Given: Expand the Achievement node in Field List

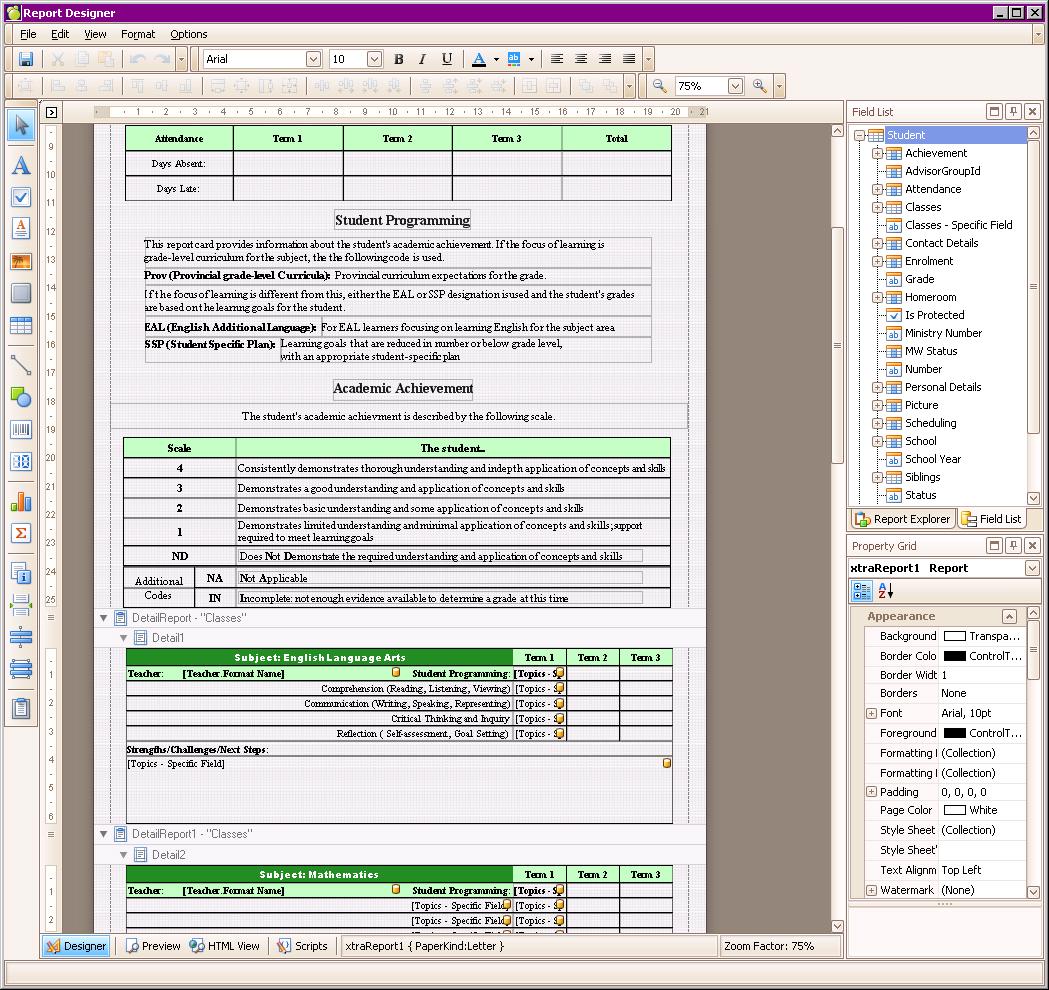Looking at the screenshot, I should click(877, 153).
